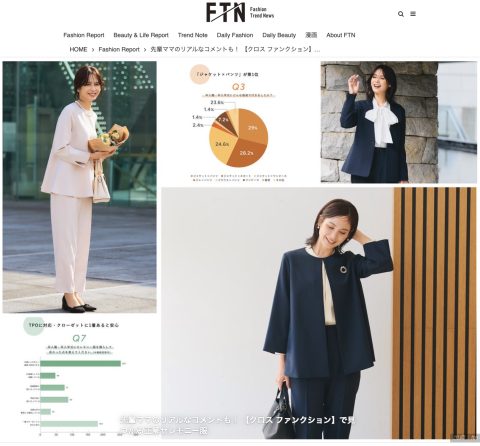The height and width of the screenshot is (446, 480).
Task: Click the article headline overlay text
Action: pos(237,425)
